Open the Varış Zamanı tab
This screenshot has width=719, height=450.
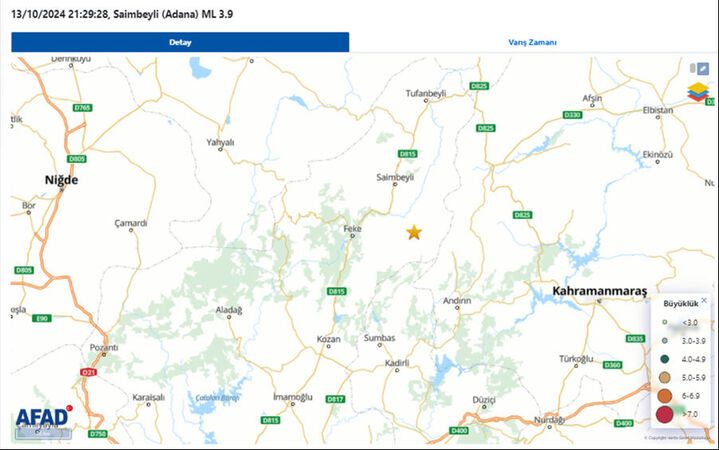click(532, 42)
